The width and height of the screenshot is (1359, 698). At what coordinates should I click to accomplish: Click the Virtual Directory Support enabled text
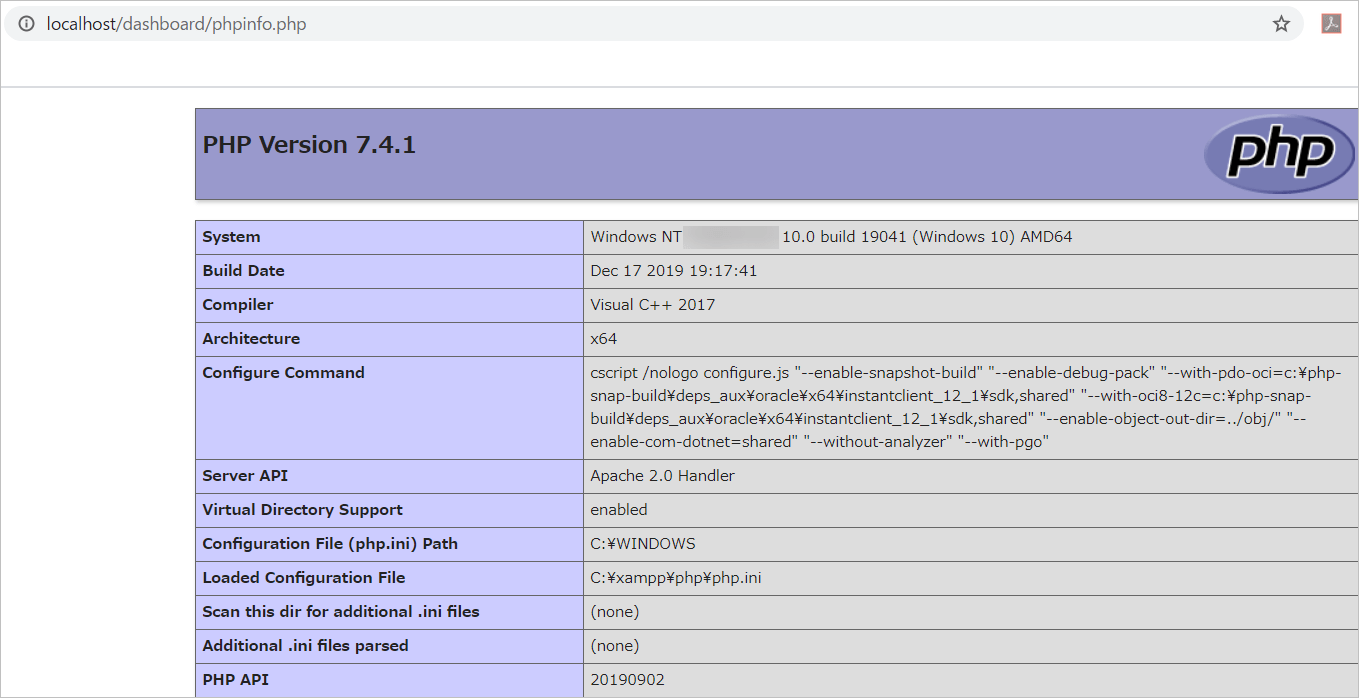pos(617,509)
